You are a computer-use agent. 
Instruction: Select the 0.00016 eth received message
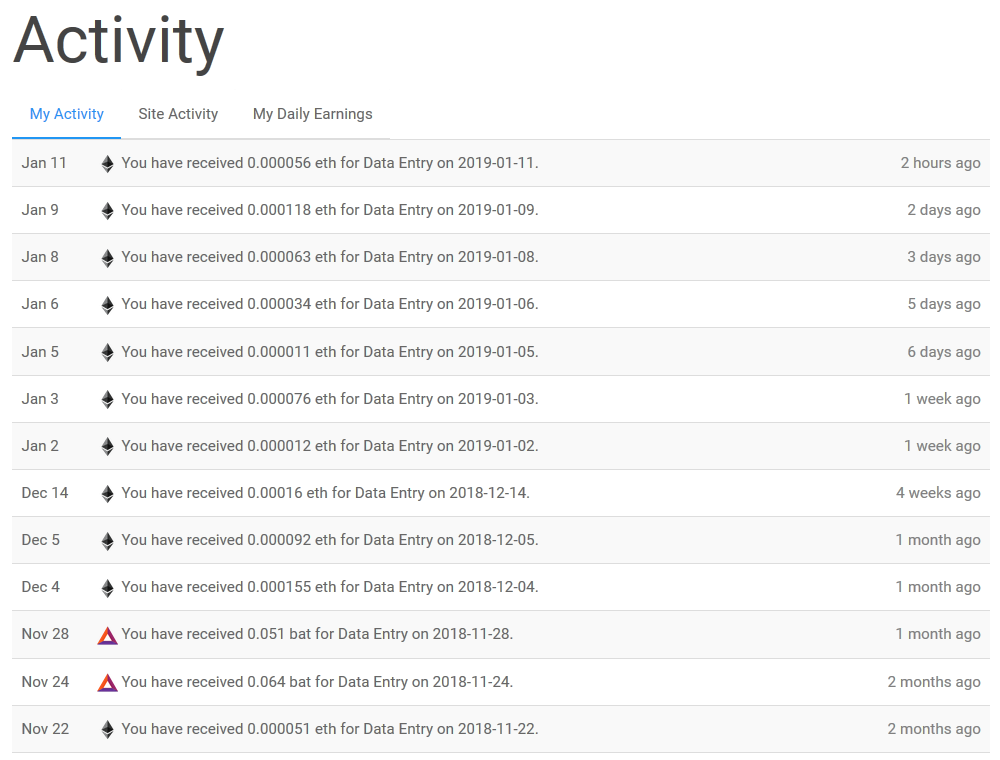click(325, 493)
